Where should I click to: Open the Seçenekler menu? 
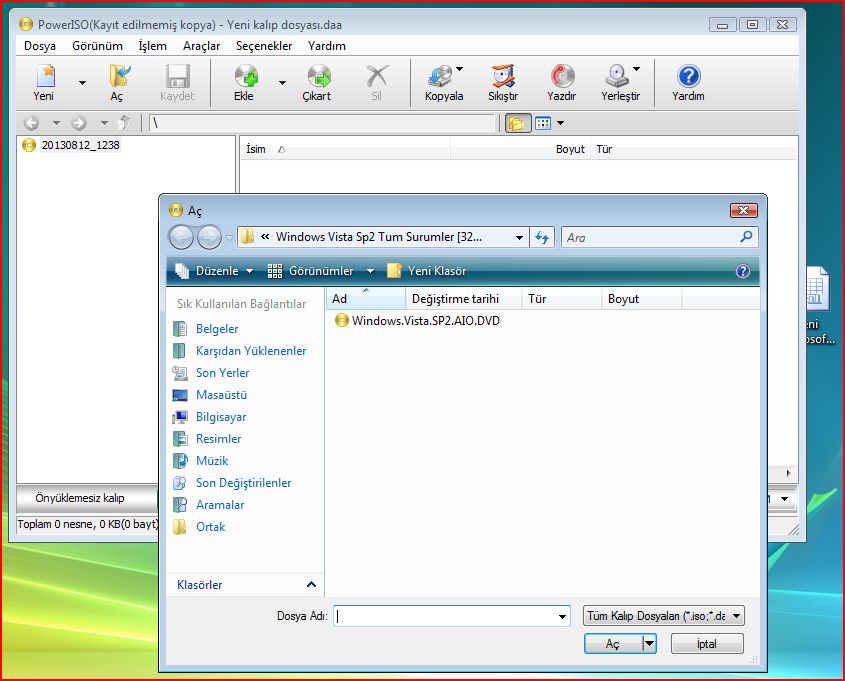point(264,46)
